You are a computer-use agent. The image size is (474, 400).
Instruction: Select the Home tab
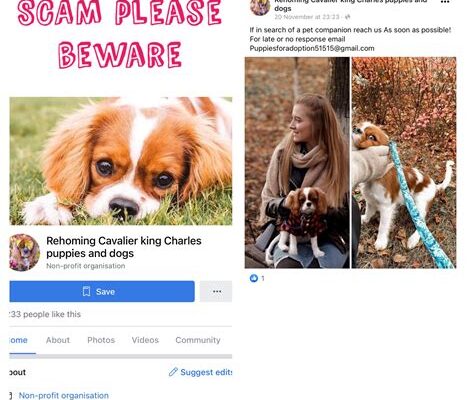[x=19, y=340]
